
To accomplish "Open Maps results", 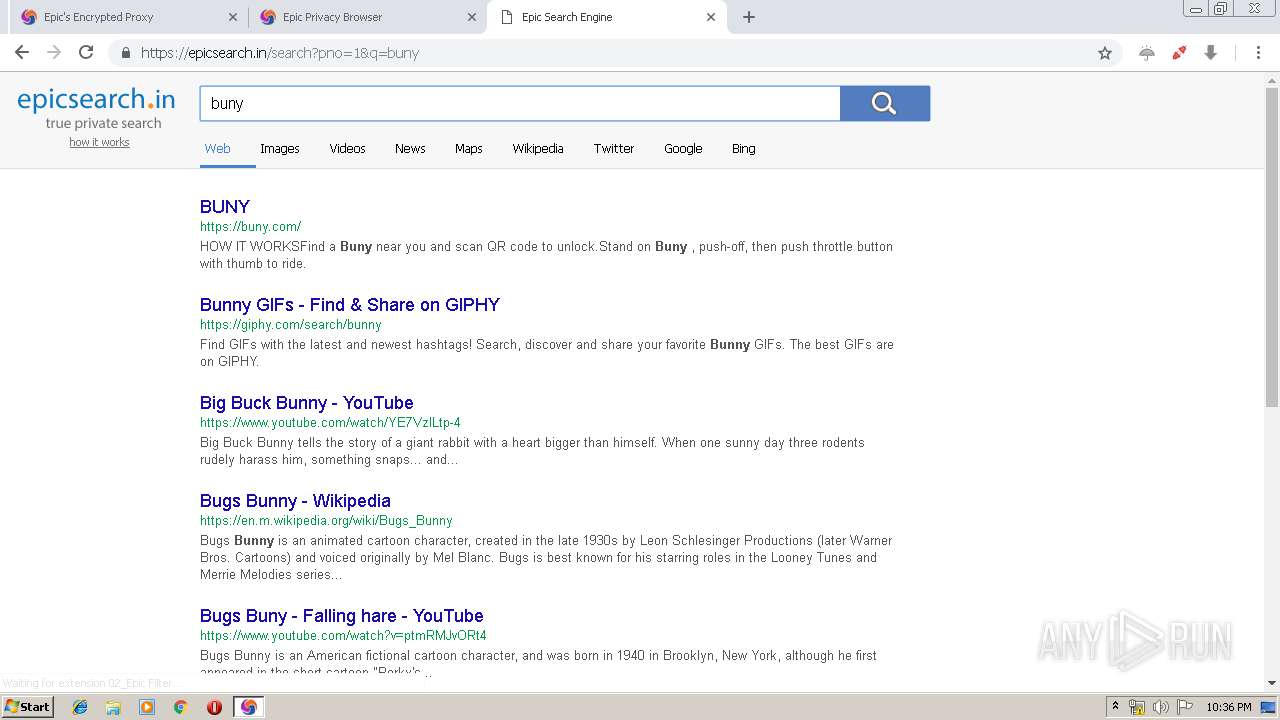I will [469, 148].
